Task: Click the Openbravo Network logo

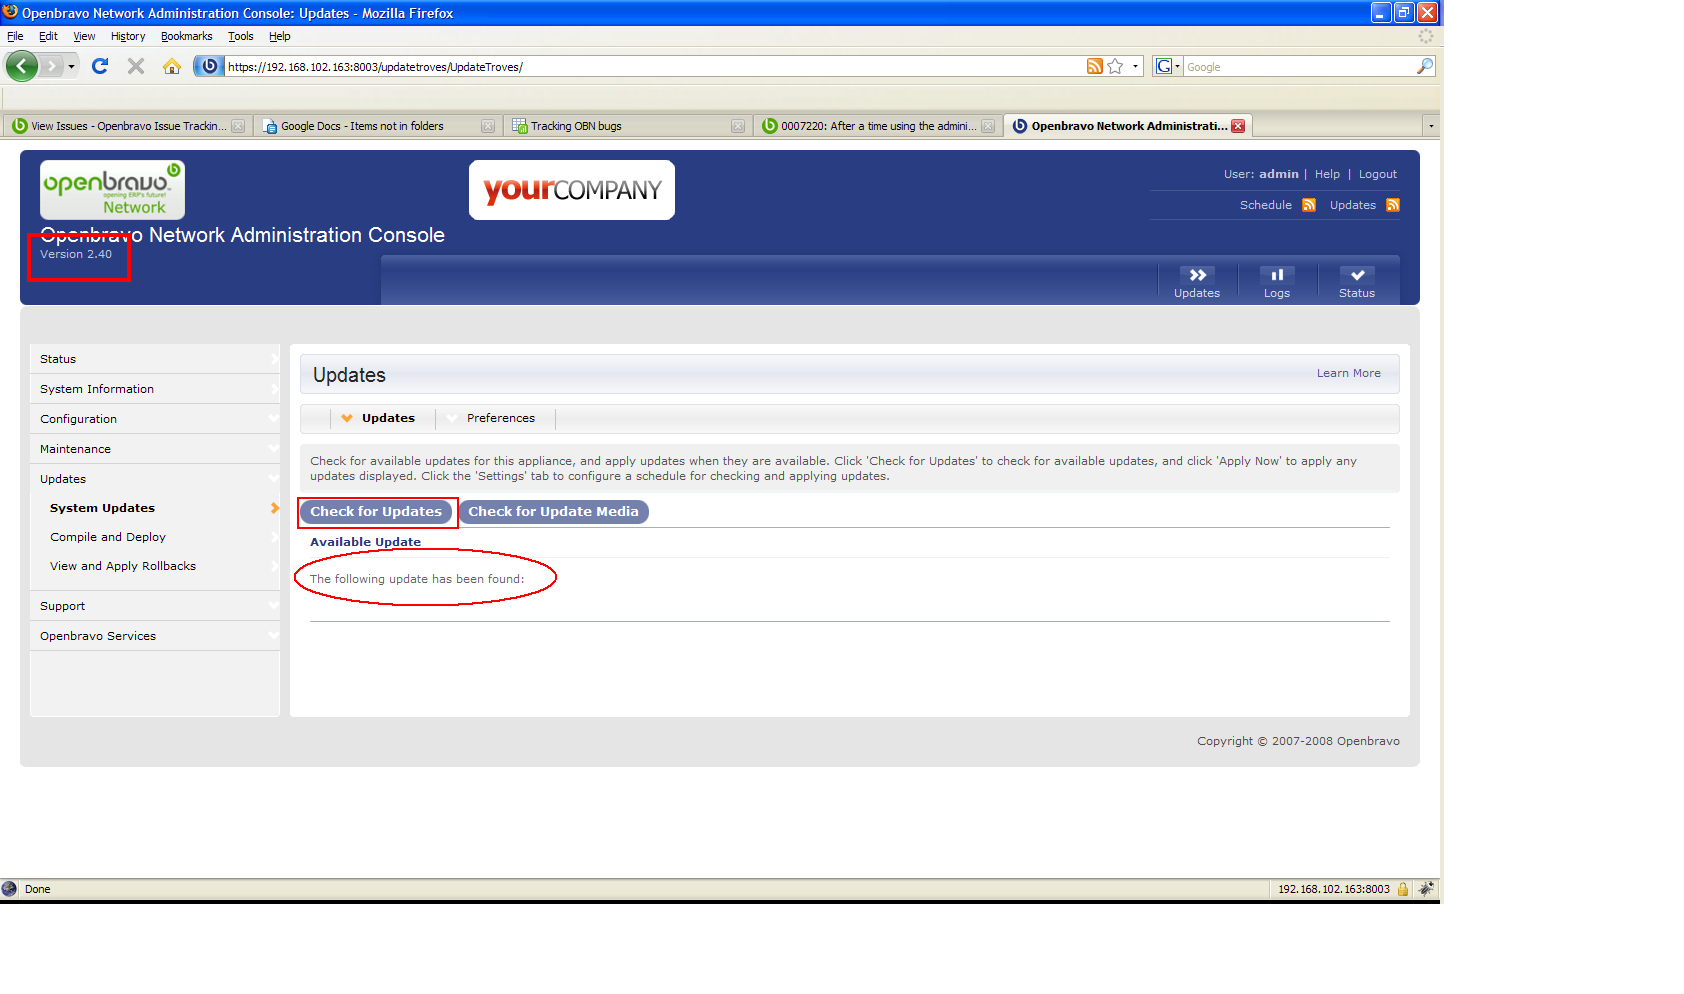Action: [112, 190]
